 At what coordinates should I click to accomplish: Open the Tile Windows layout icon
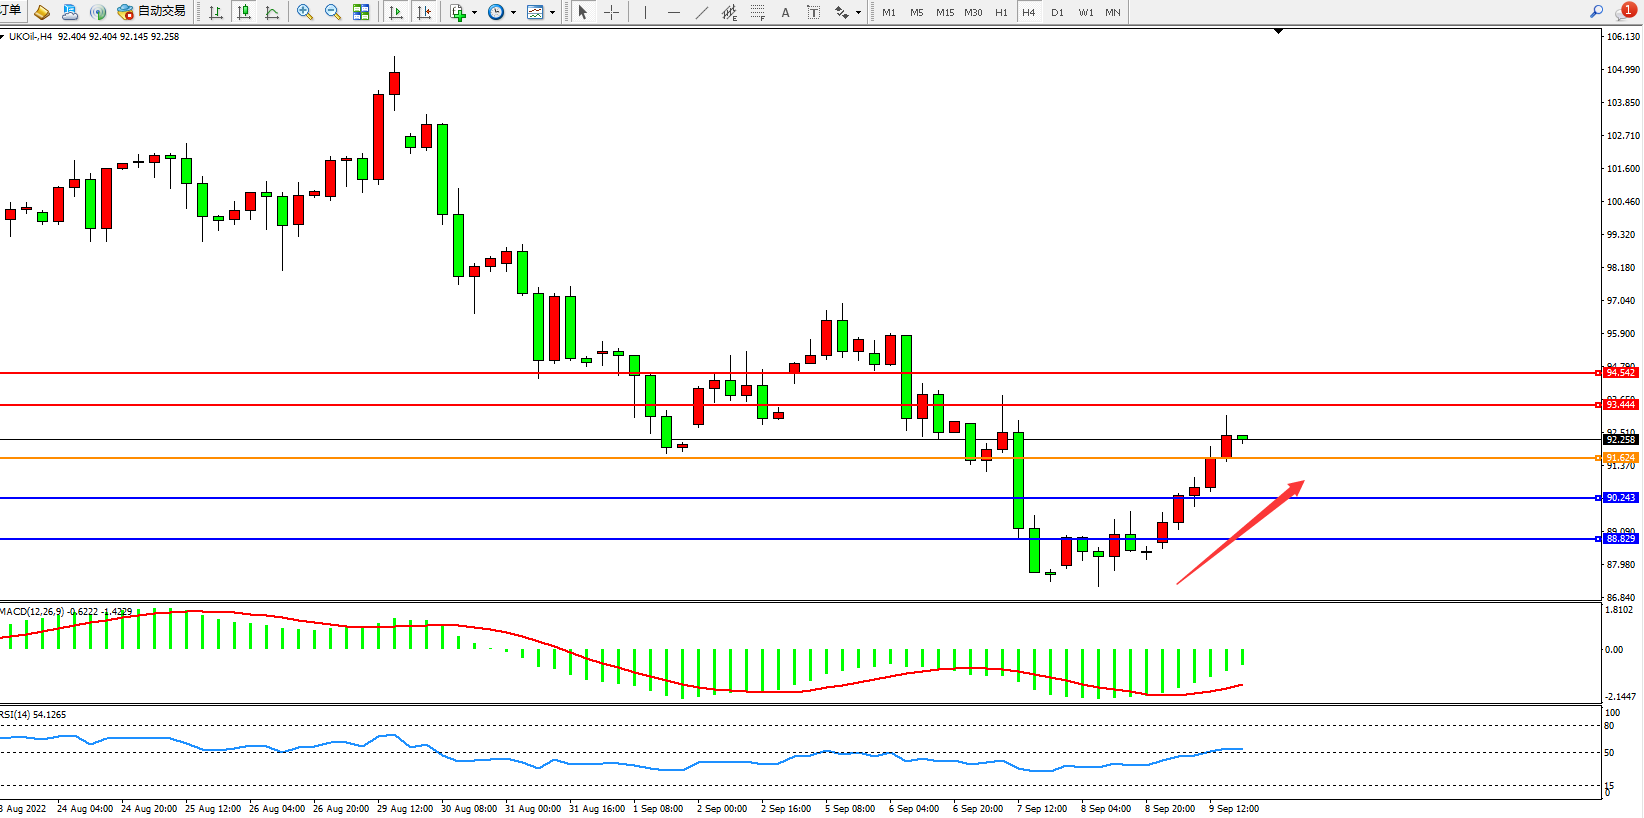tap(361, 12)
